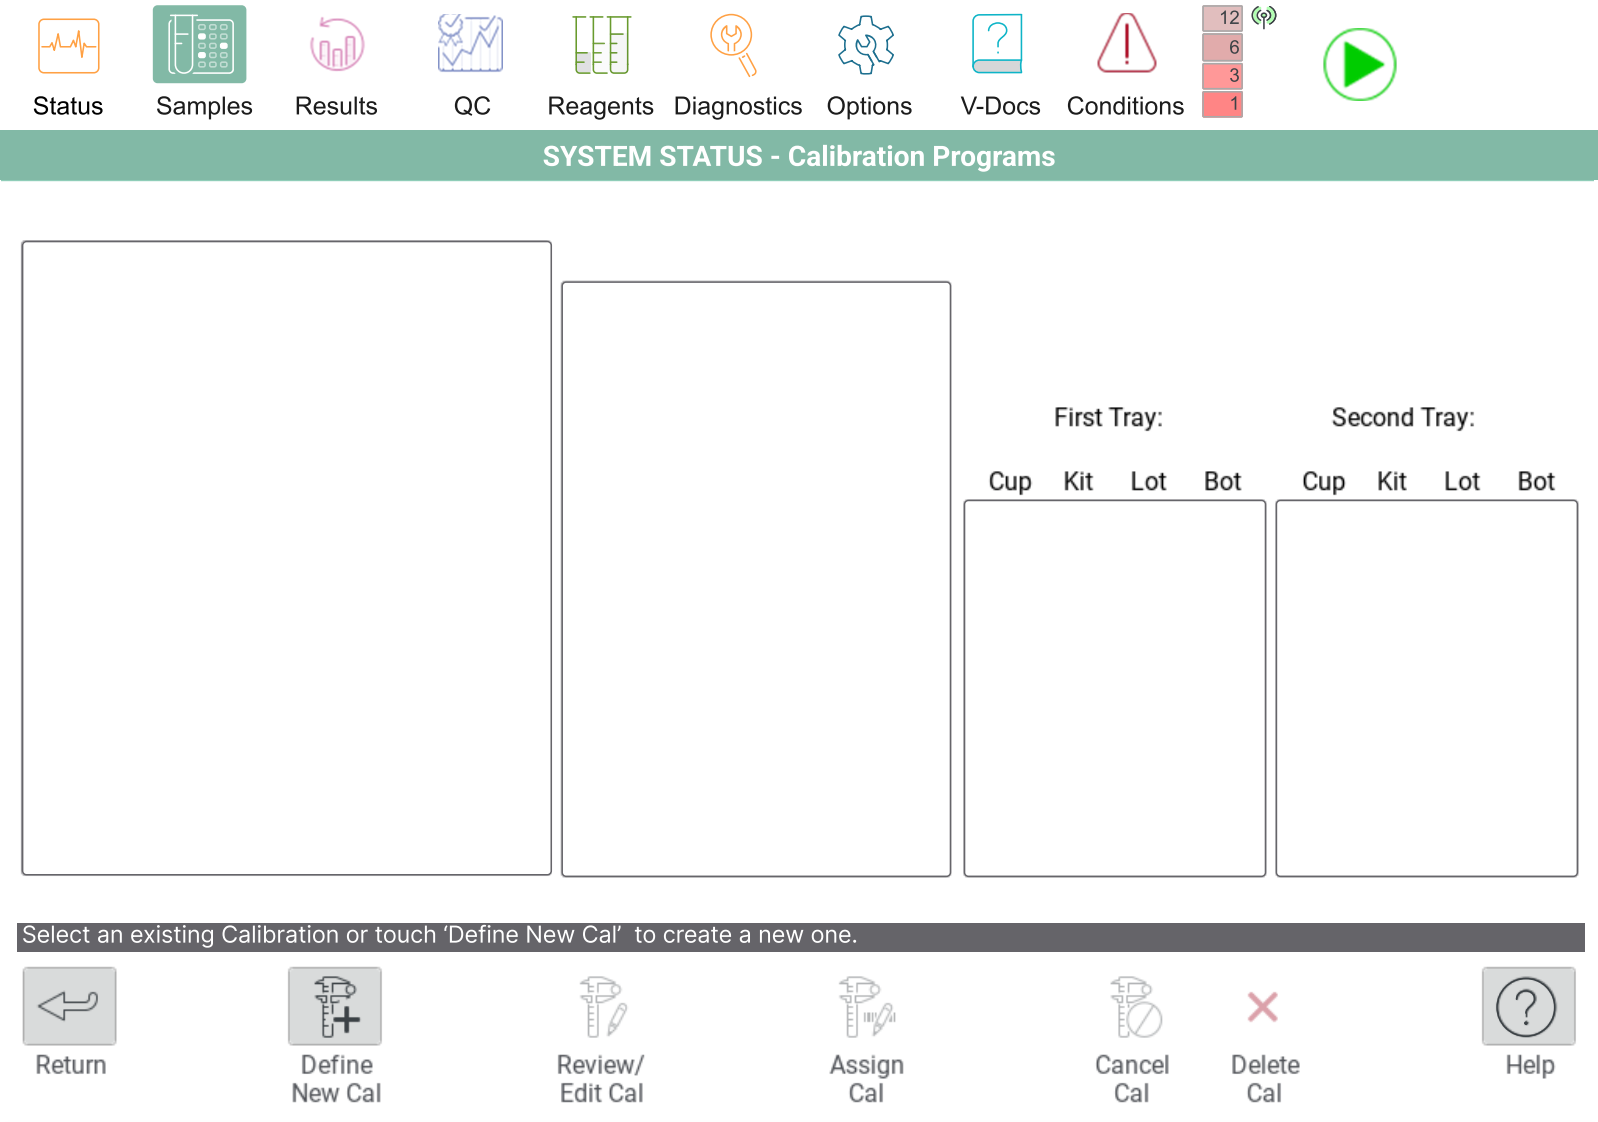Image resolution: width=1598 pixels, height=1122 pixels.
Task: Click the Review/Edit Cal icon
Action: pyautogui.click(x=602, y=1006)
